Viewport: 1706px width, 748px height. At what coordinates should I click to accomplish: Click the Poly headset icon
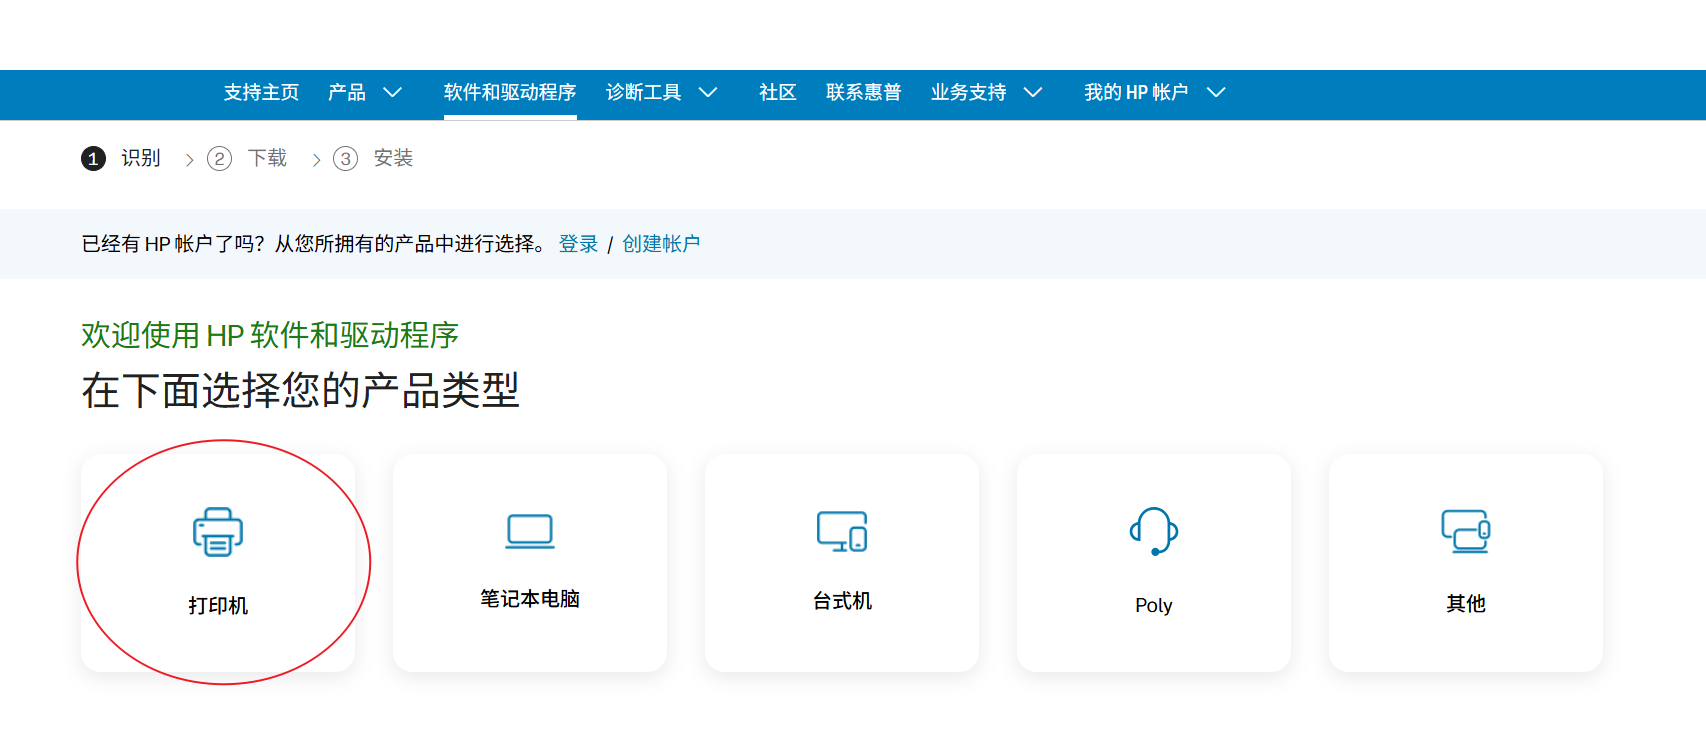1154,531
